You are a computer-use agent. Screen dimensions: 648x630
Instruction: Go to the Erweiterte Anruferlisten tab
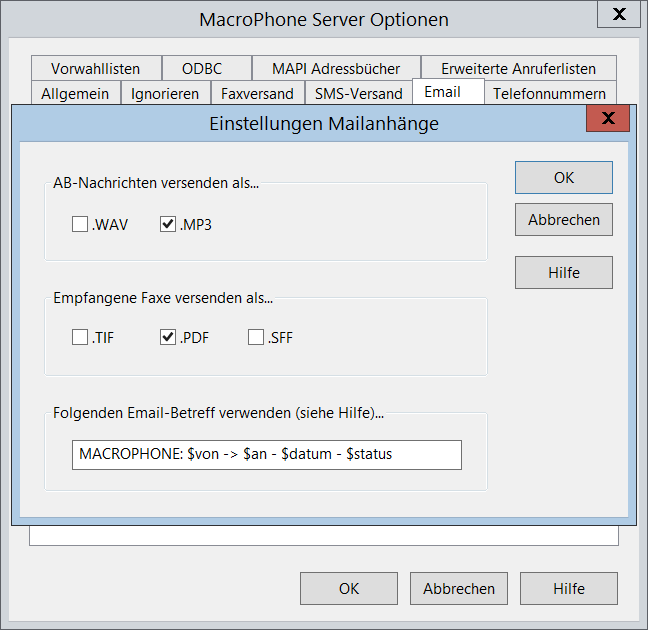point(518,69)
